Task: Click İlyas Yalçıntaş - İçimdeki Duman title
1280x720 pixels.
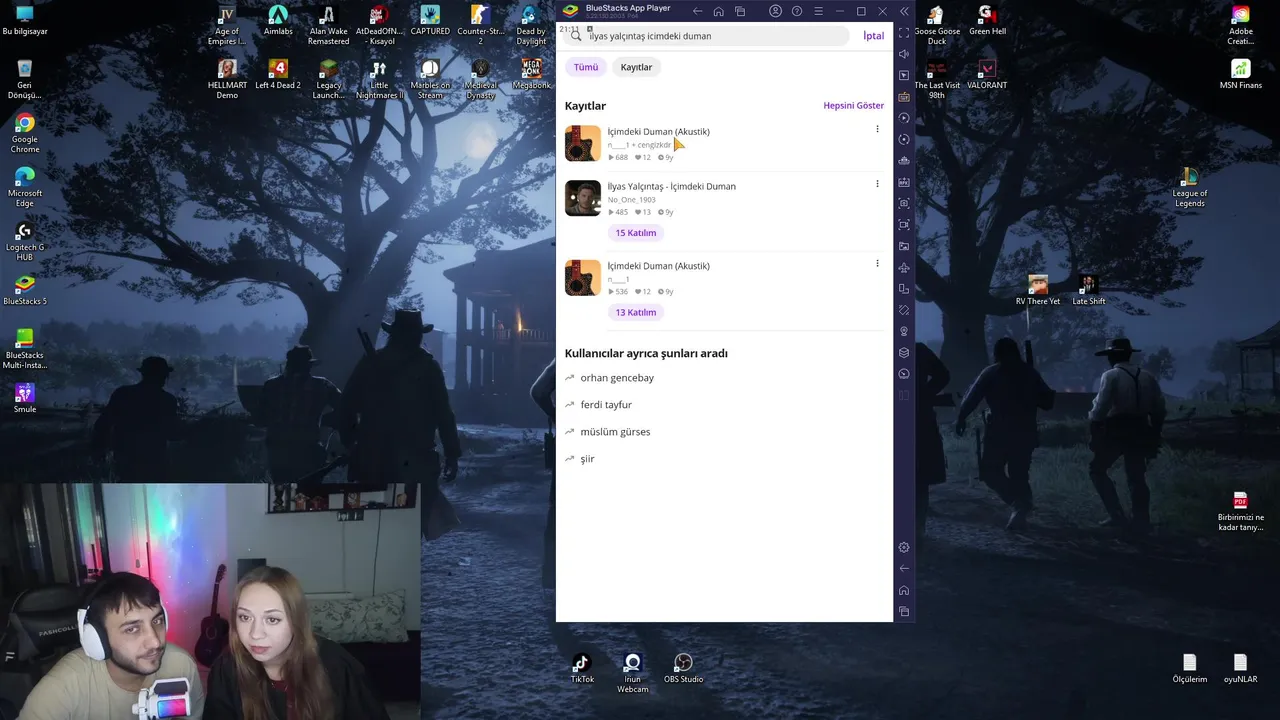Action: (671, 186)
